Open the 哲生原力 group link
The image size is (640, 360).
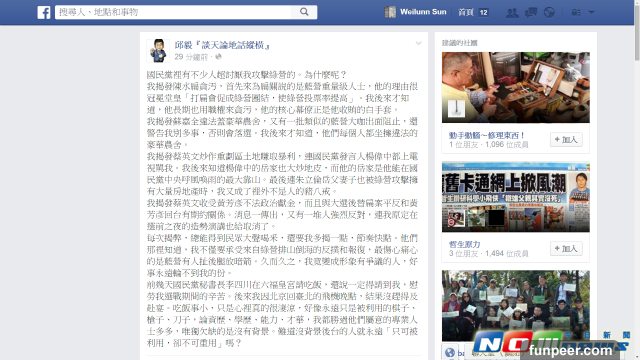(464, 244)
